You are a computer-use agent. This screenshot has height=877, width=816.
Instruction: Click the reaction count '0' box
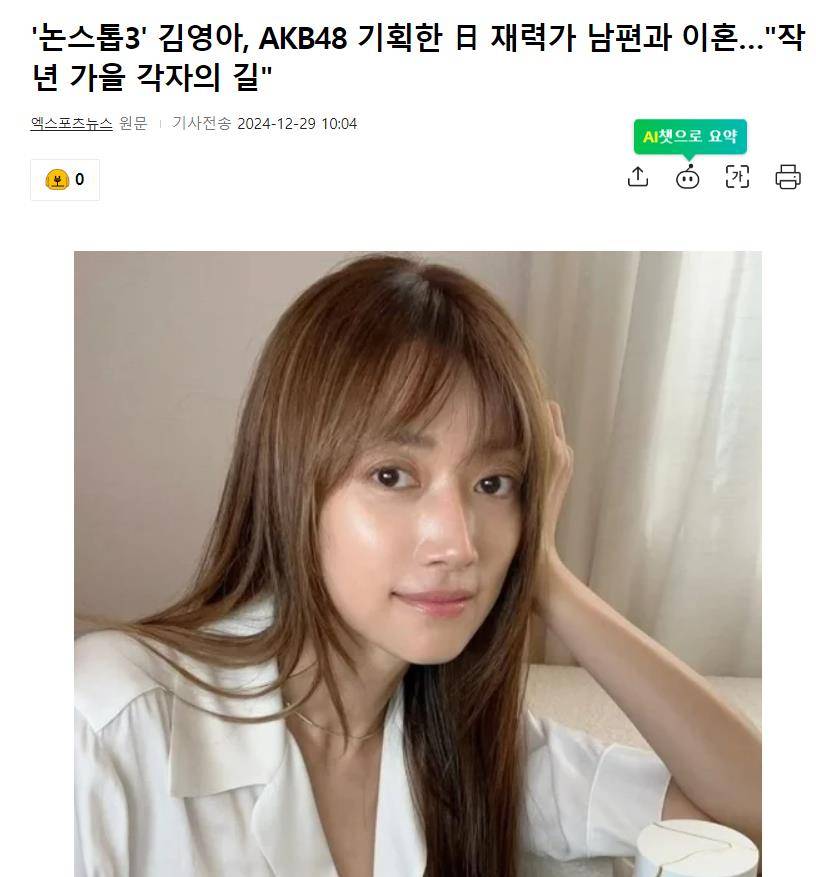click(x=65, y=180)
